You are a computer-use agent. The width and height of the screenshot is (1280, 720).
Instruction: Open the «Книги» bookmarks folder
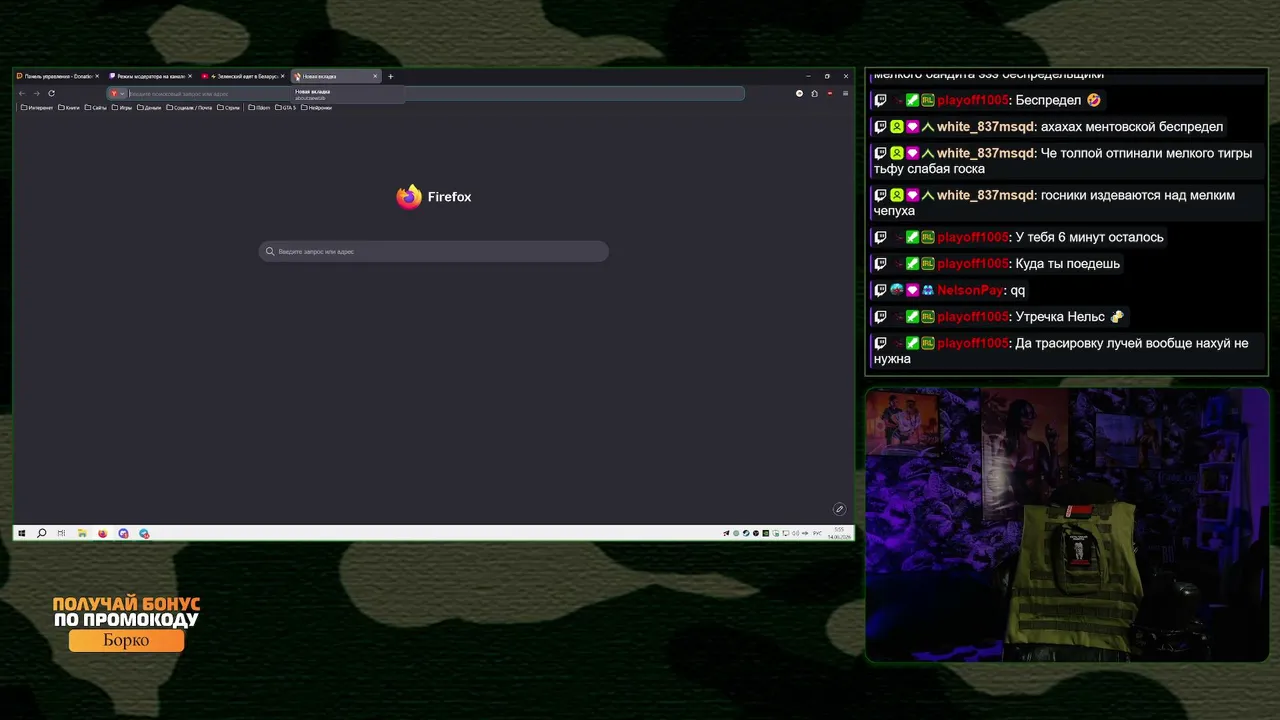coord(69,108)
